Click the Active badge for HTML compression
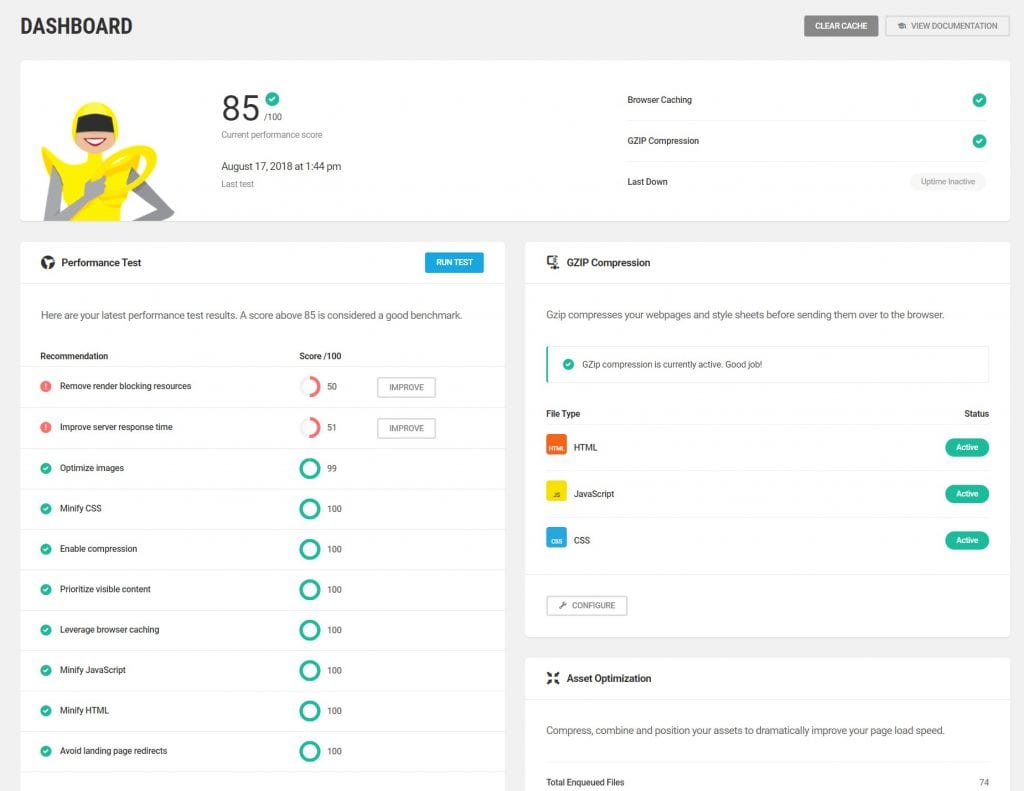This screenshot has height=791, width=1024. [x=966, y=447]
